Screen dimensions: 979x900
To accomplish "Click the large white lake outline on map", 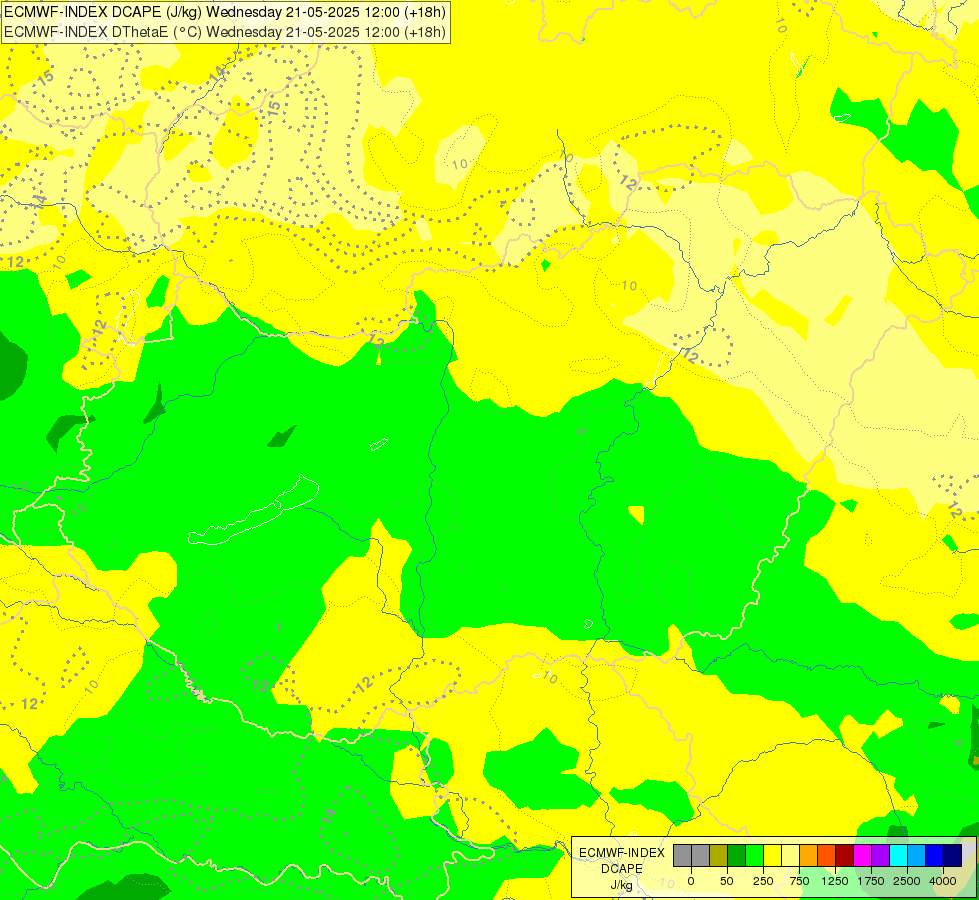I will [x=254, y=512].
